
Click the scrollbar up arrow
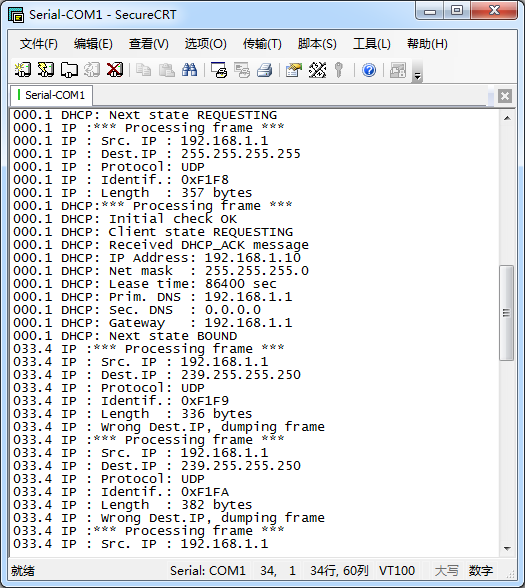[x=507, y=118]
